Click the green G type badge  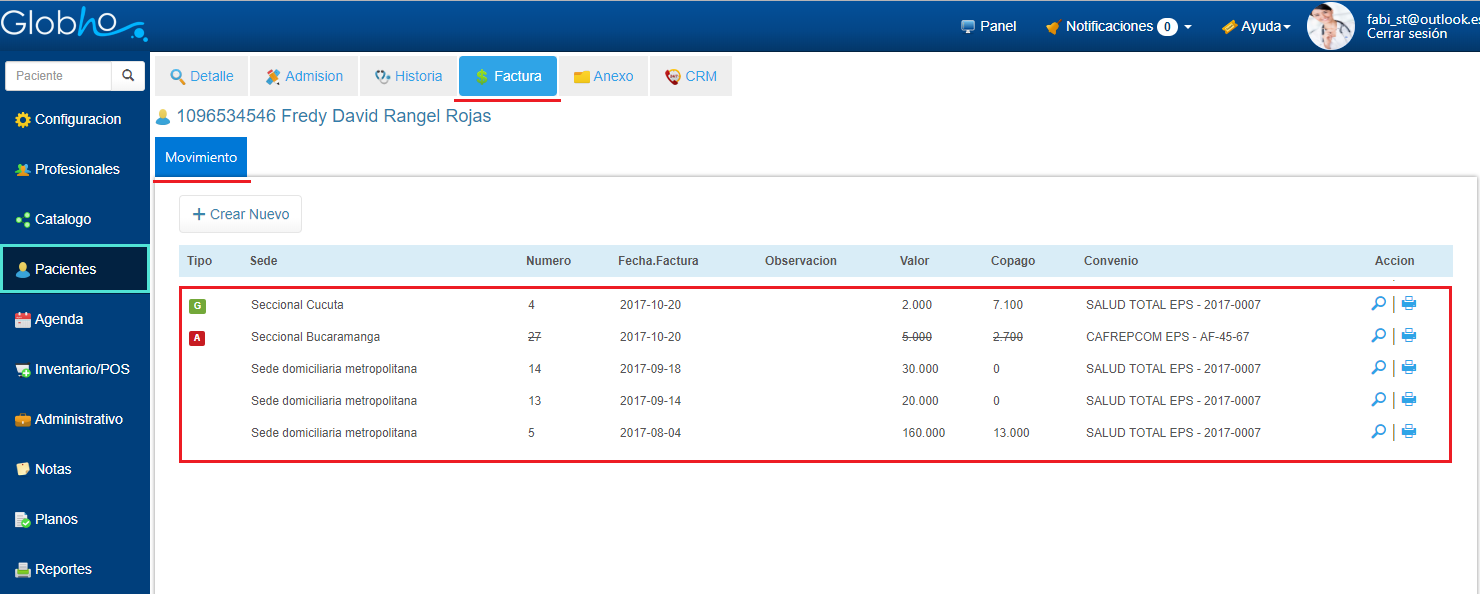click(x=197, y=305)
